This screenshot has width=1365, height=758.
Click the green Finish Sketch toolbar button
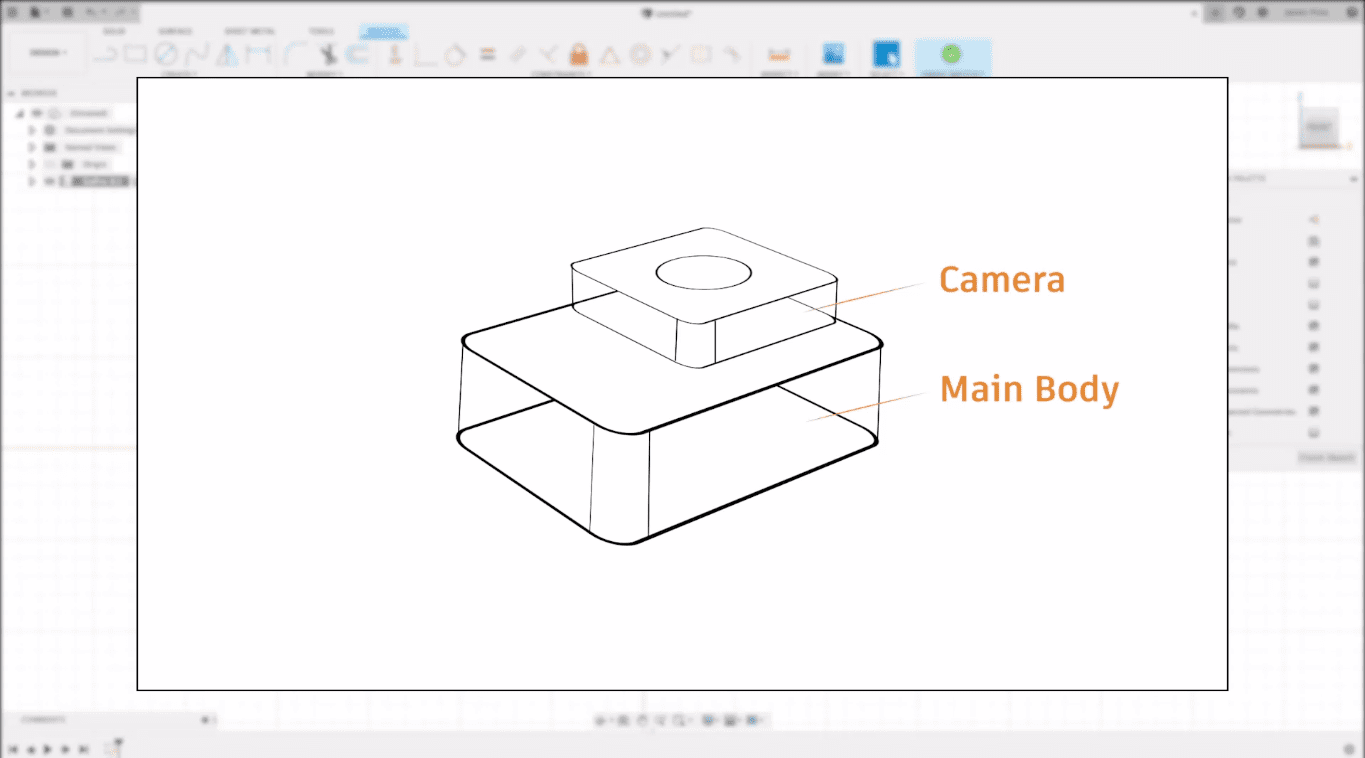(951, 53)
